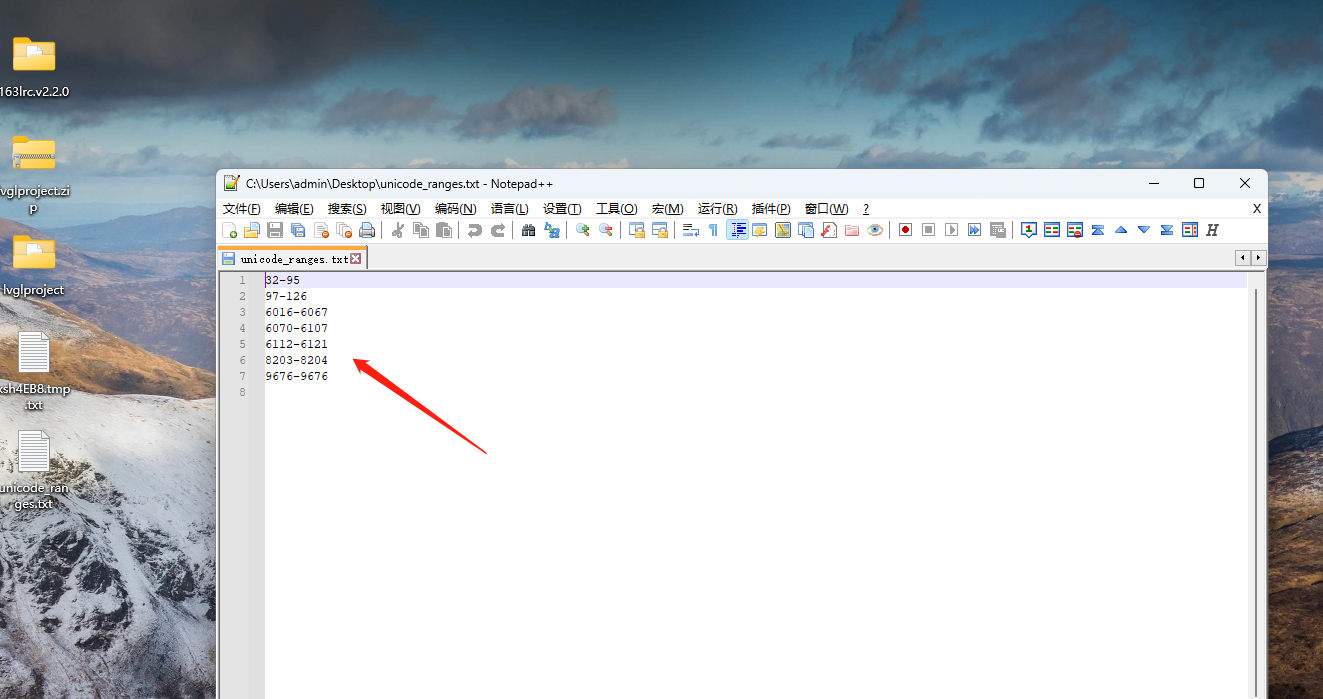Close the unicode_ranges.txt tab with red X
The height and width of the screenshot is (699, 1323).
356,259
